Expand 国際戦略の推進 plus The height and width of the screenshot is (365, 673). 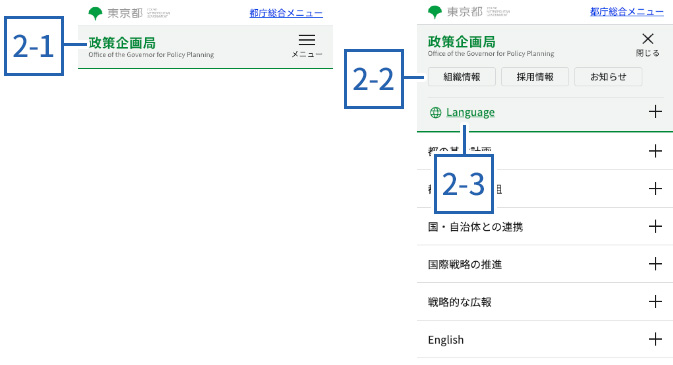point(655,264)
